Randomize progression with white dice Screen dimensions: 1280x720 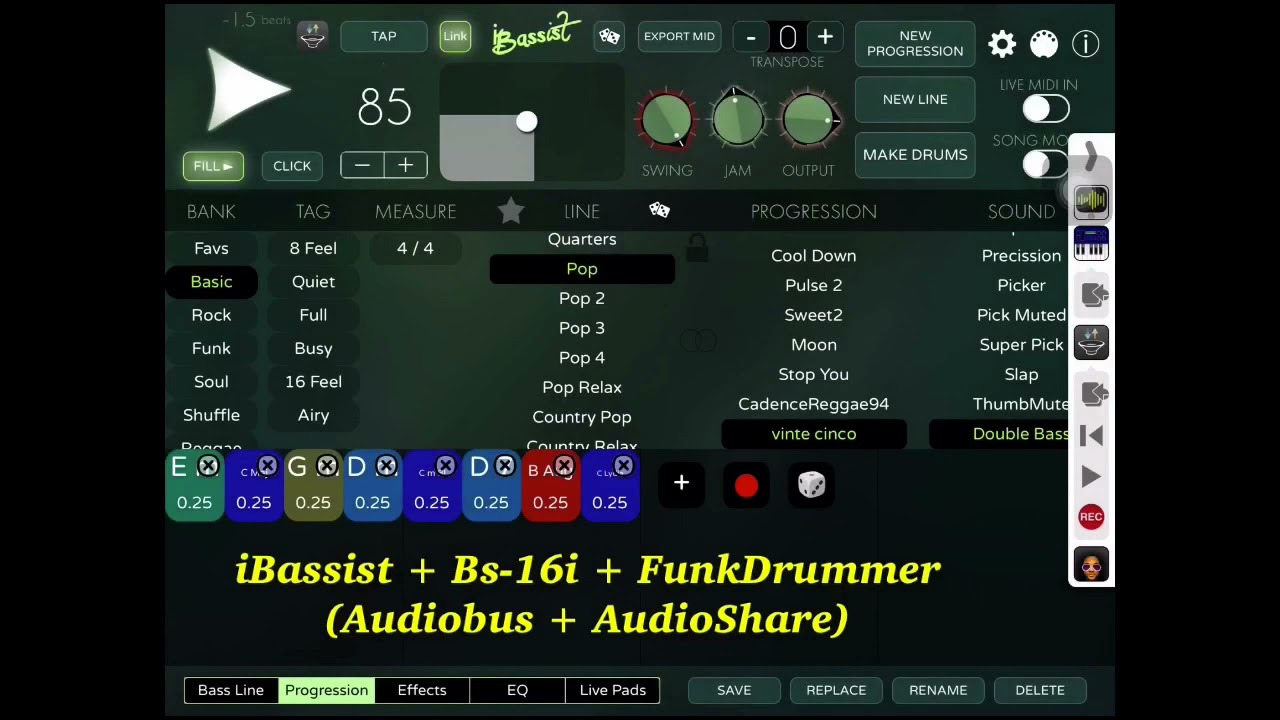[x=811, y=485]
